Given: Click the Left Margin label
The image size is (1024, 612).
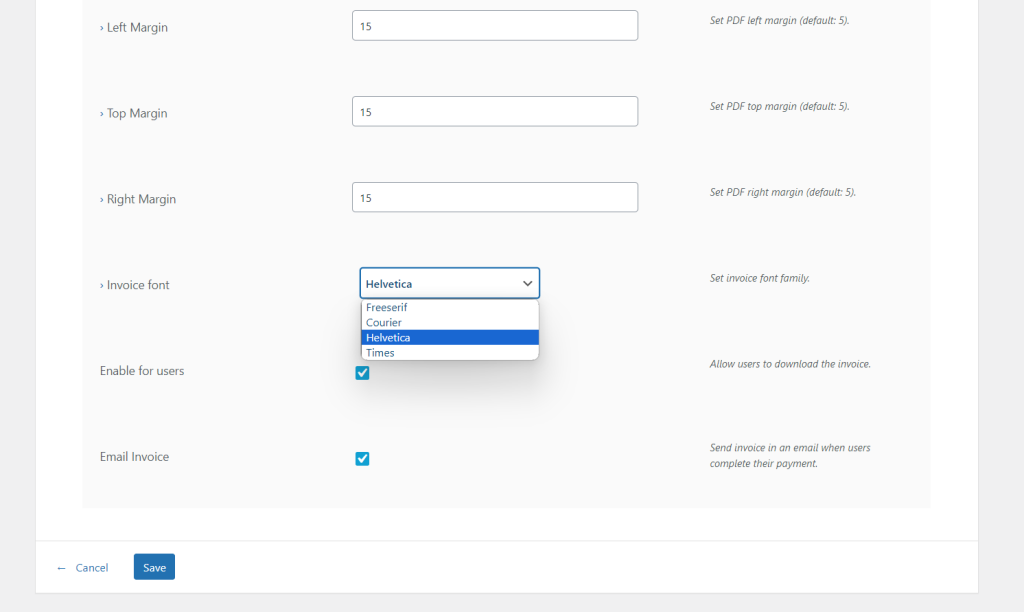Looking at the screenshot, I should [134, 28].
